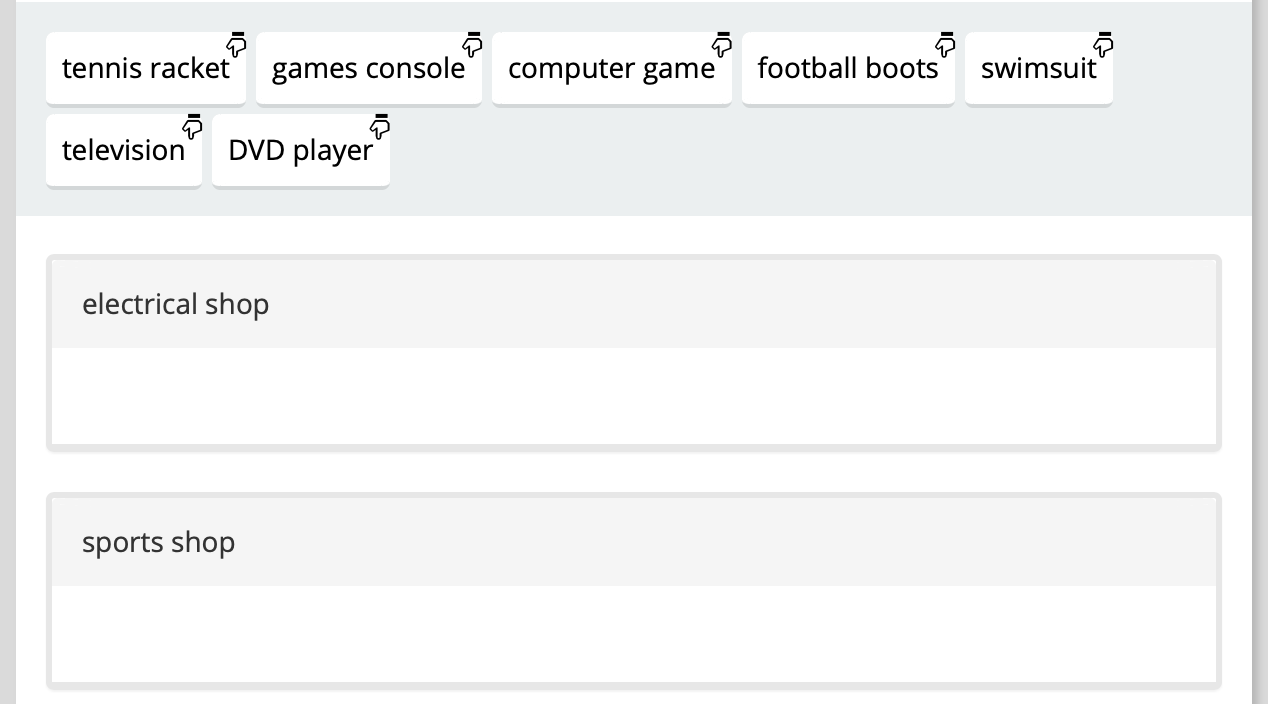Click the gap between the two shop boxes
Viewport: 1268px width, 704px height.
coord(633,472)
